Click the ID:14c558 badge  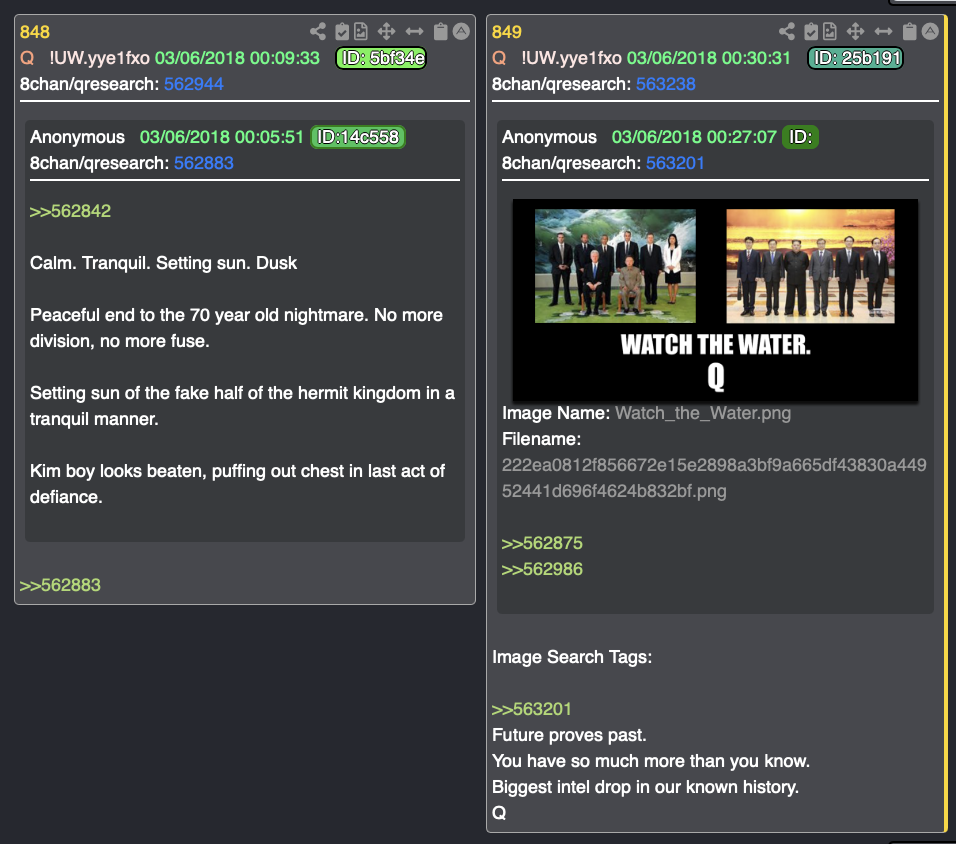point(358,137)
